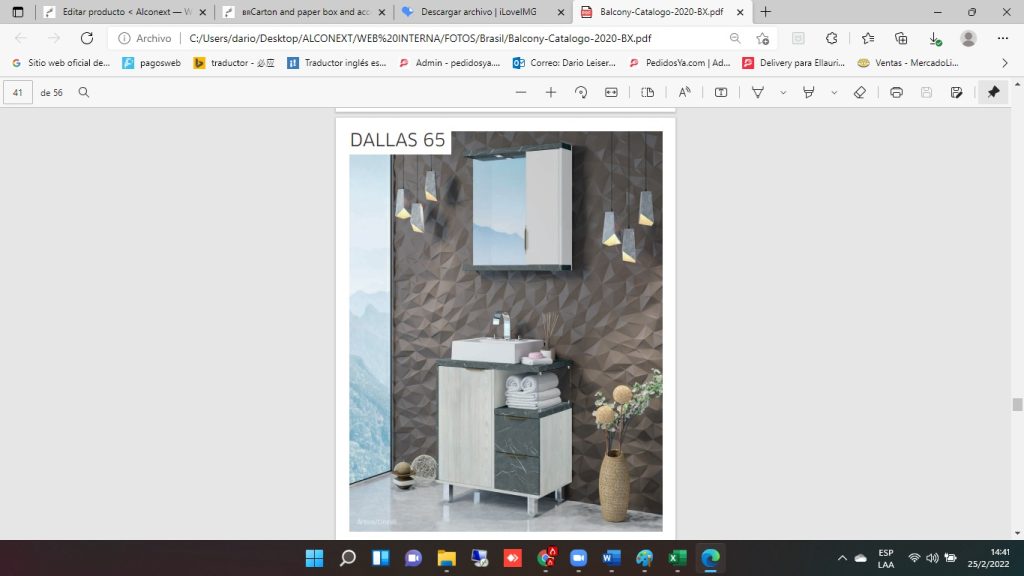Open the browser zoom indicator in address bar

click(735, 39)
